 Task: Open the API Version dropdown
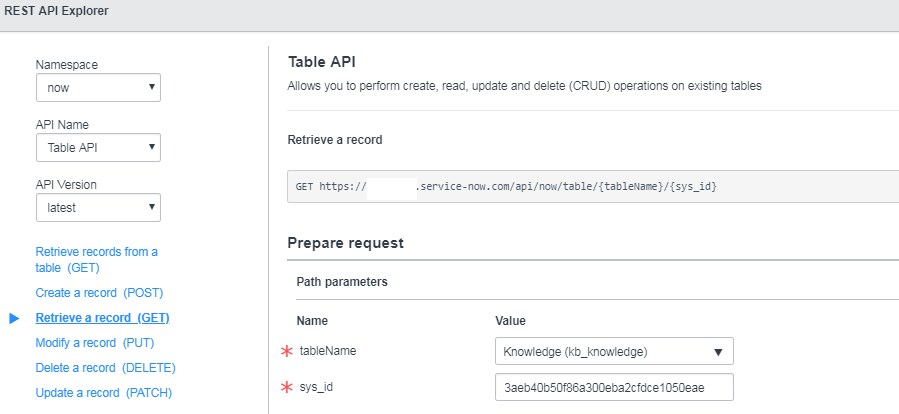click(98, 208)
